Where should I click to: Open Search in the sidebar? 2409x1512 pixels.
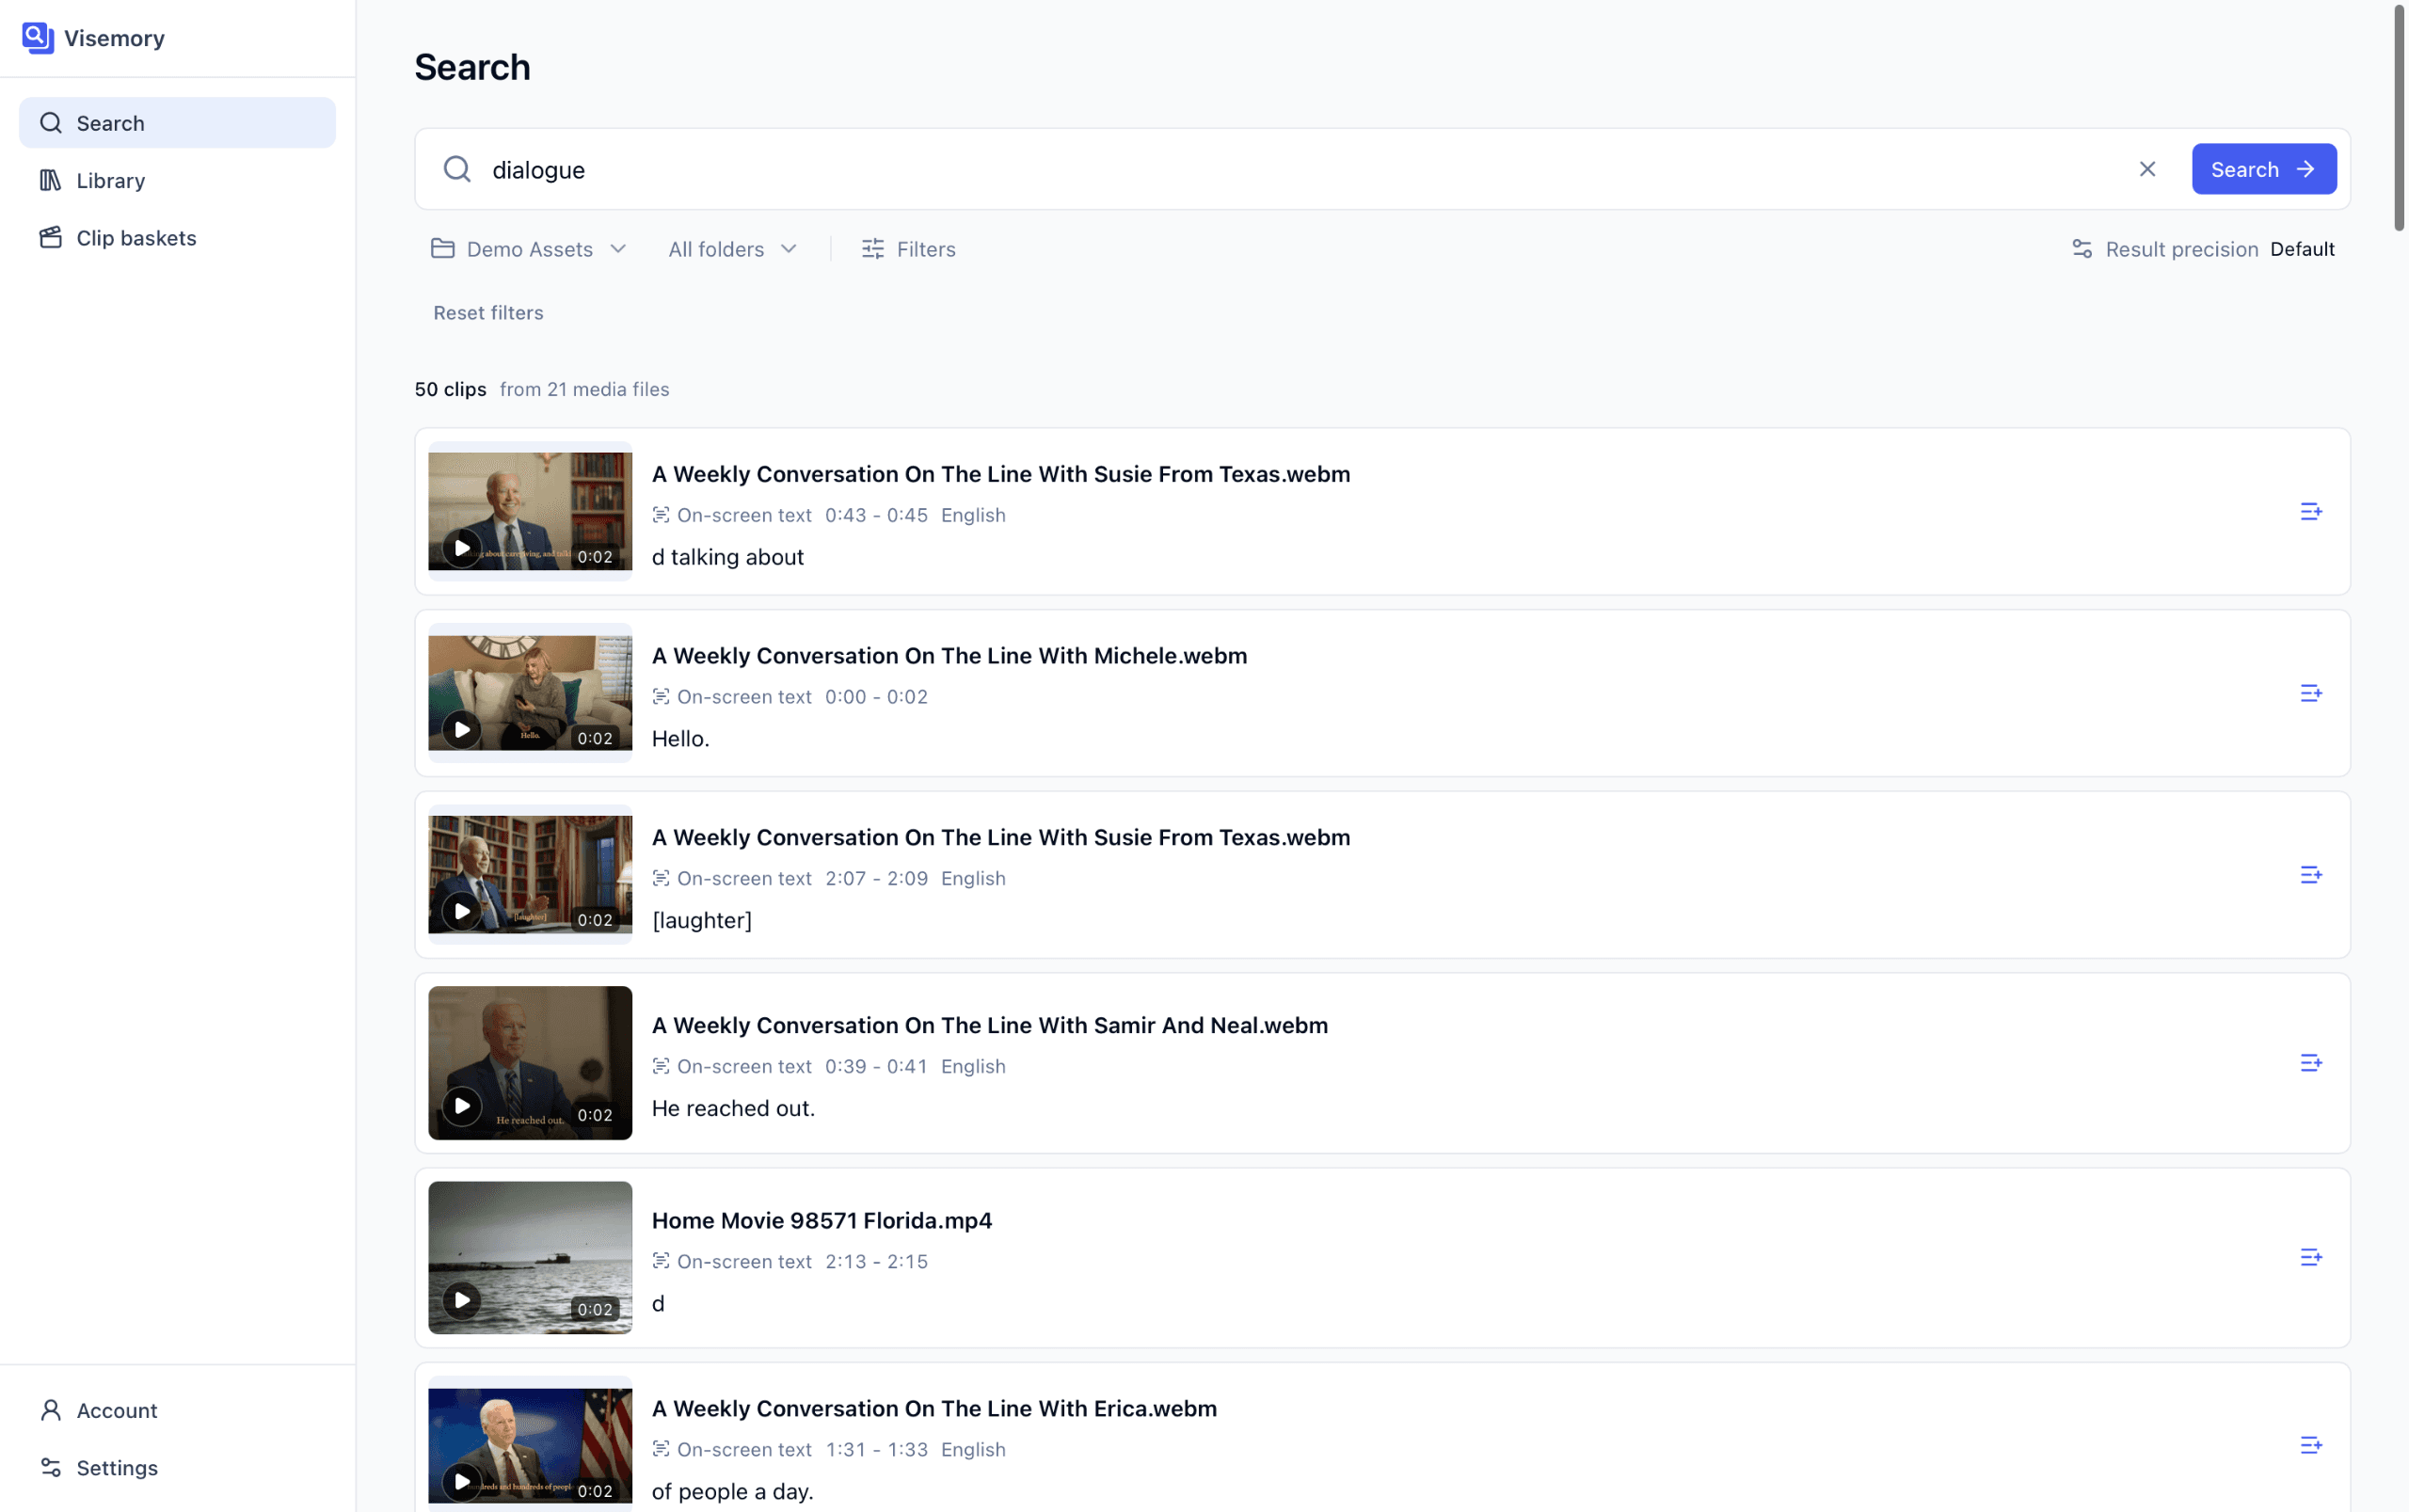tap(177, 123)
